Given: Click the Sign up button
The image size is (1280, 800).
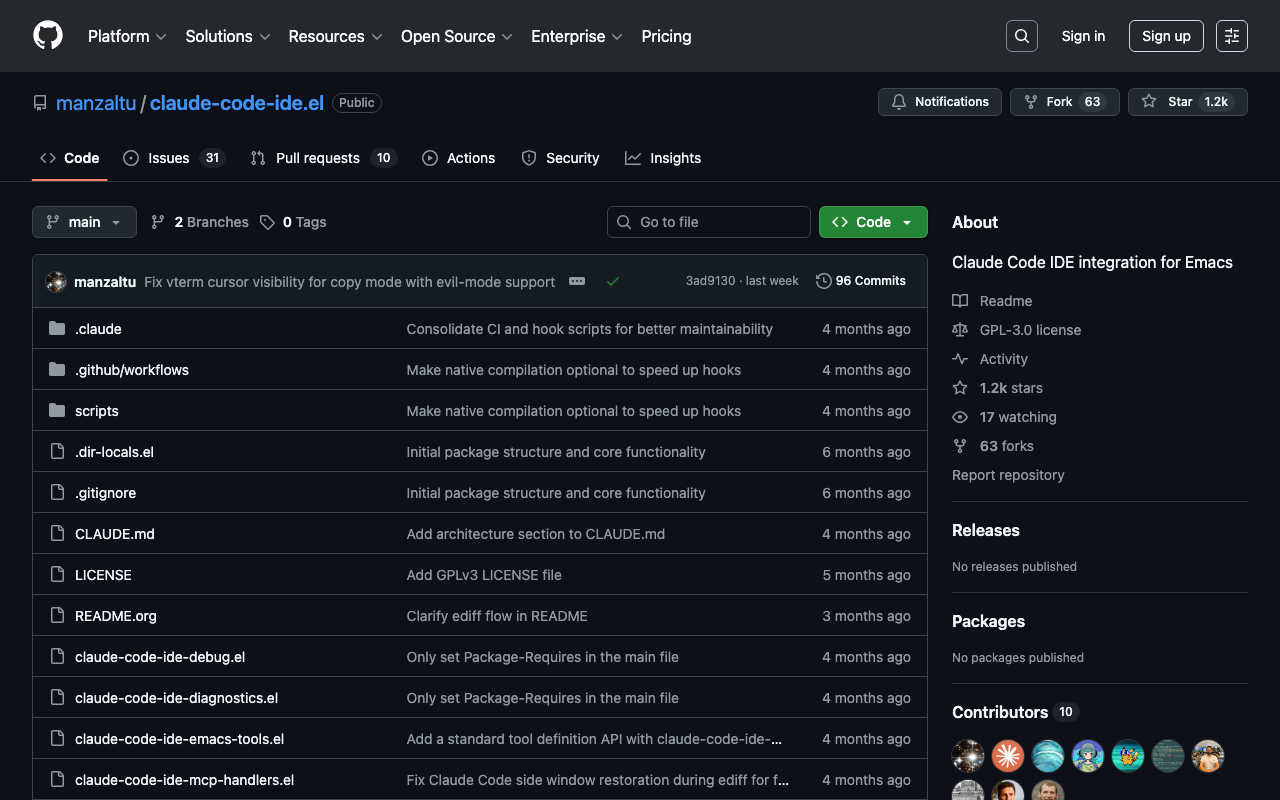Looking at the screenshot, I should 1166,36.
